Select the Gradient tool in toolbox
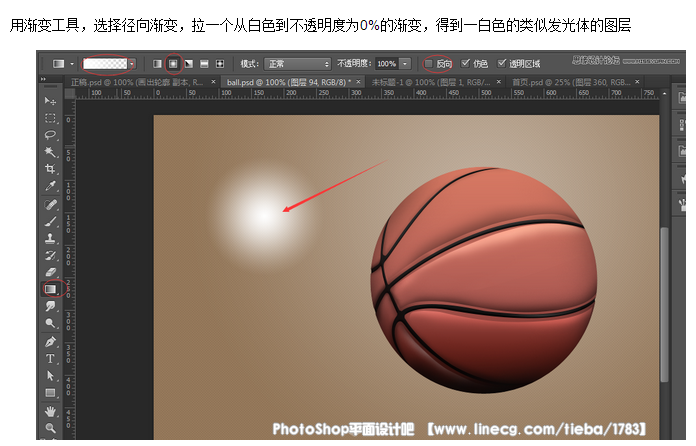Image resolution: width=696 pixels, height=446 pixels. click(50, 289)
